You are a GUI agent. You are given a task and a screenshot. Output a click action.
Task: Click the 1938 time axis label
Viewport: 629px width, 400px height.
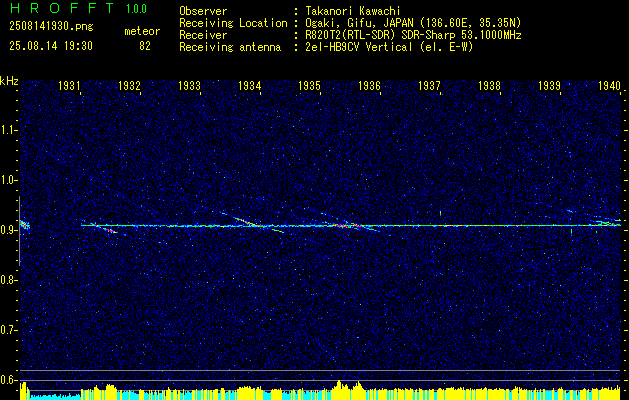pos(490,85)
